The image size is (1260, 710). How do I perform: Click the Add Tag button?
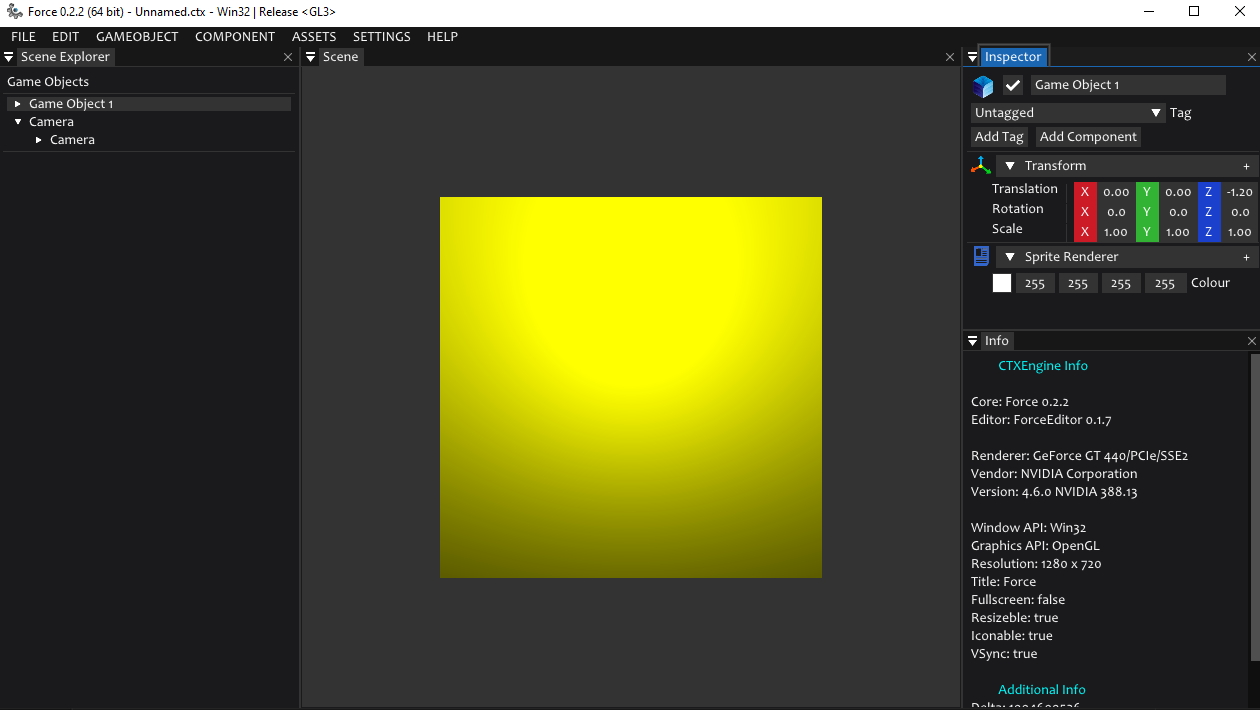(999, 137)
